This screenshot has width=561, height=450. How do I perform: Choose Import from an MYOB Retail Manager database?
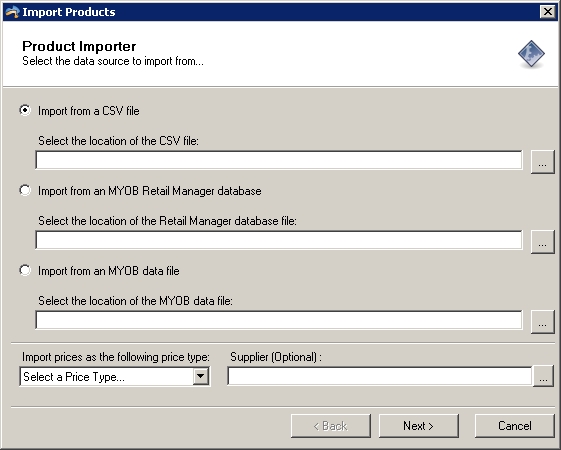[25, 191]
